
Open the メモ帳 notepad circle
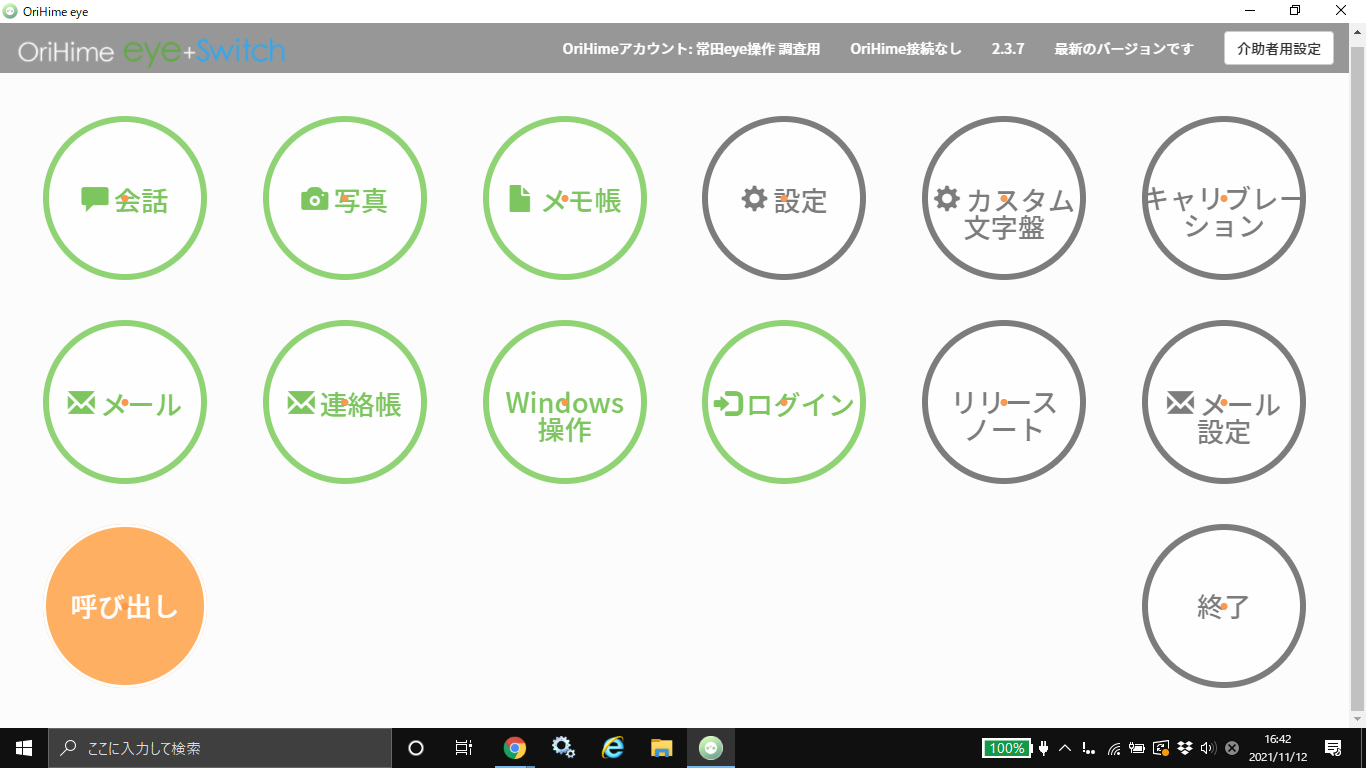point(565,199)
